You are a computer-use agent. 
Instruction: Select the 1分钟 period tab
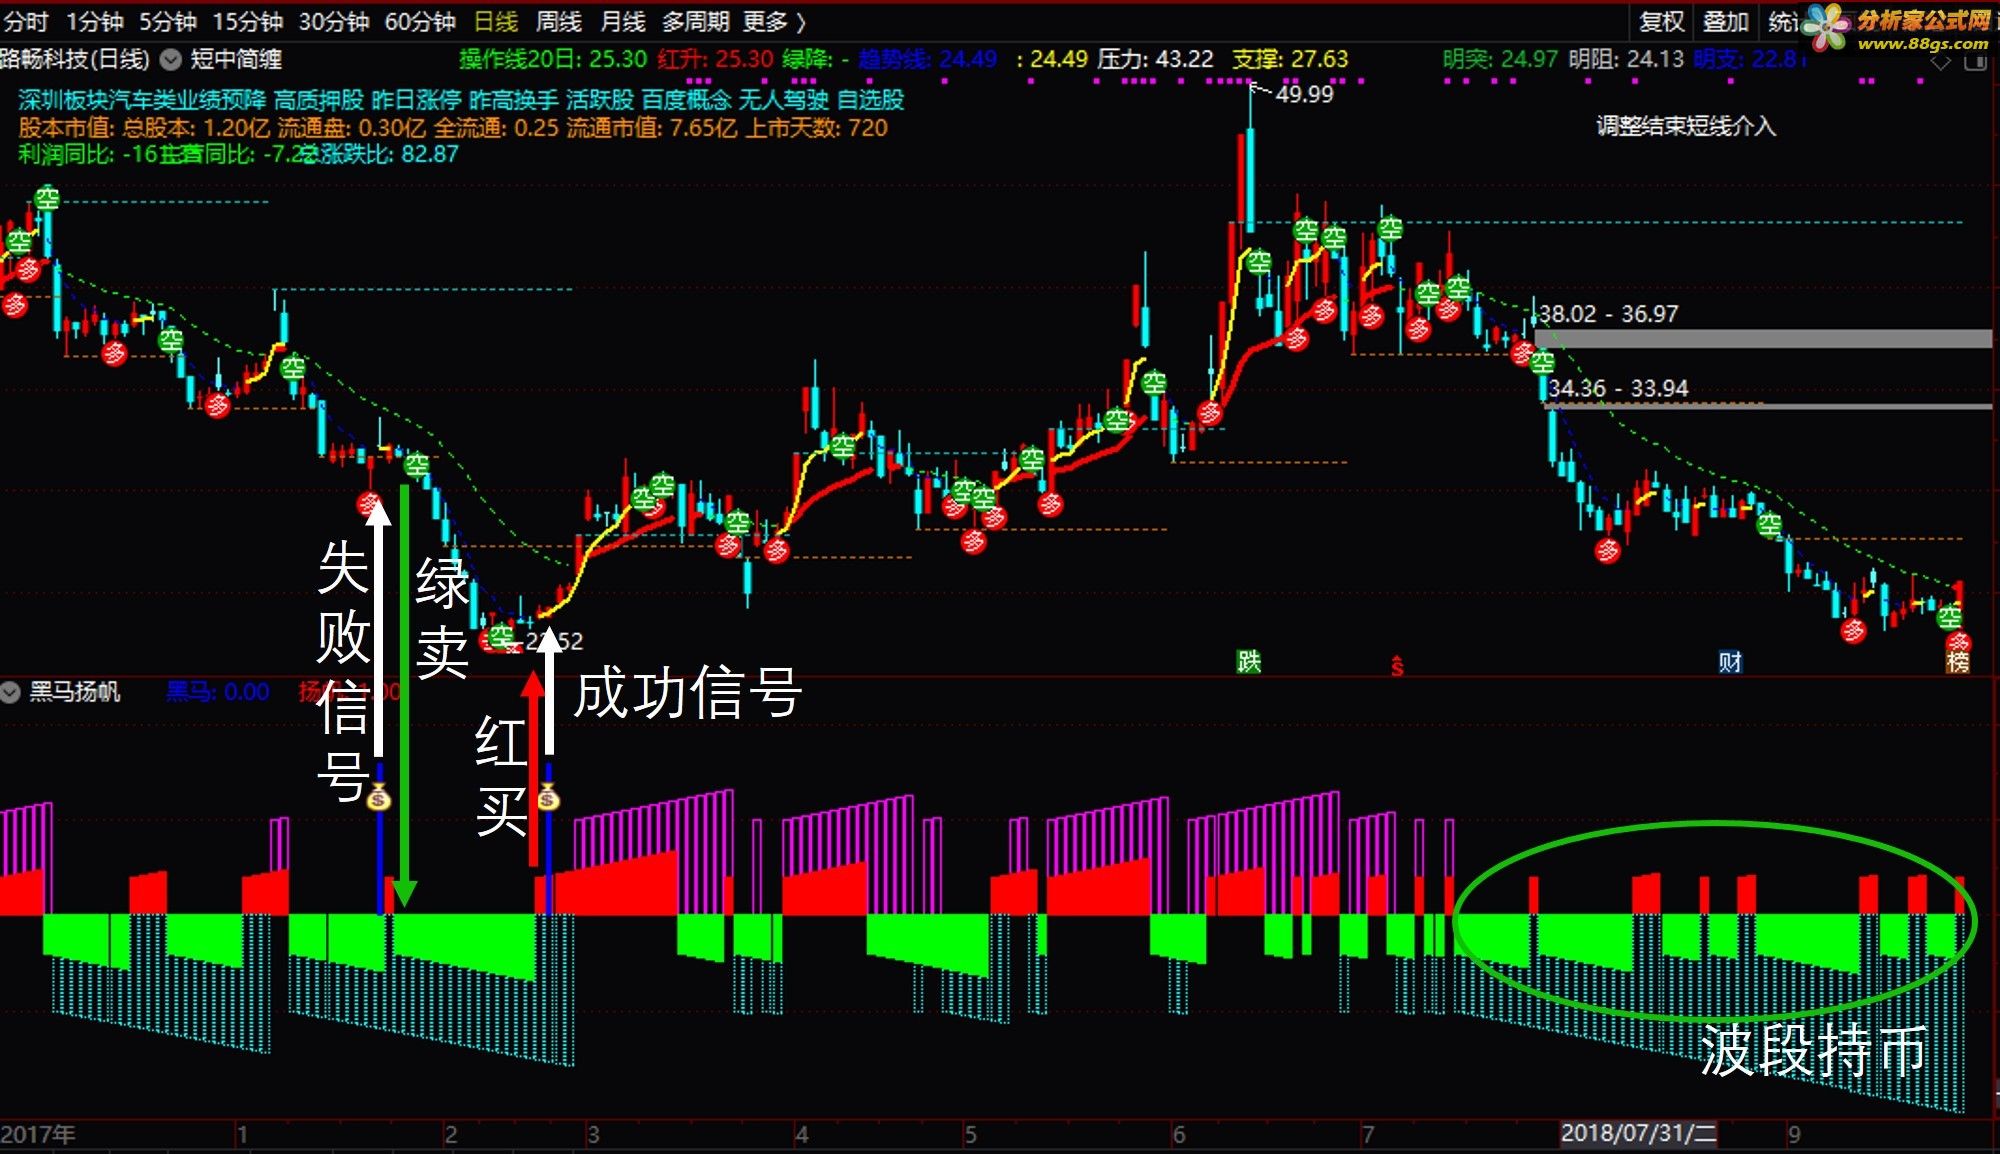coord(94,21)
